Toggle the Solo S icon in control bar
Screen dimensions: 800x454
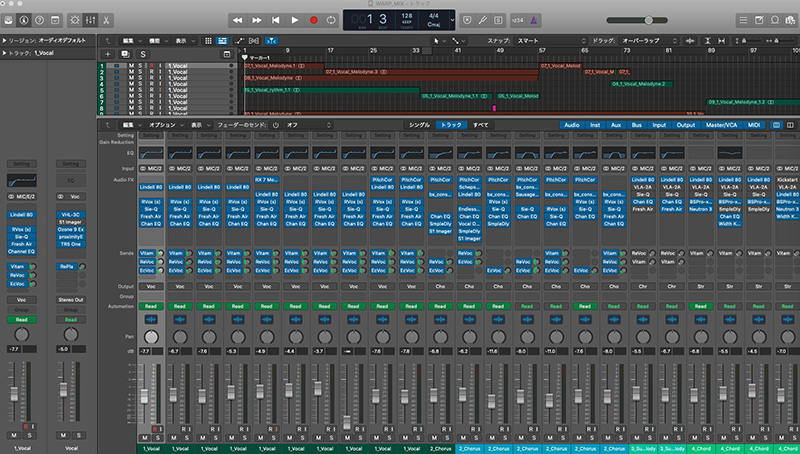click(498, 20)
